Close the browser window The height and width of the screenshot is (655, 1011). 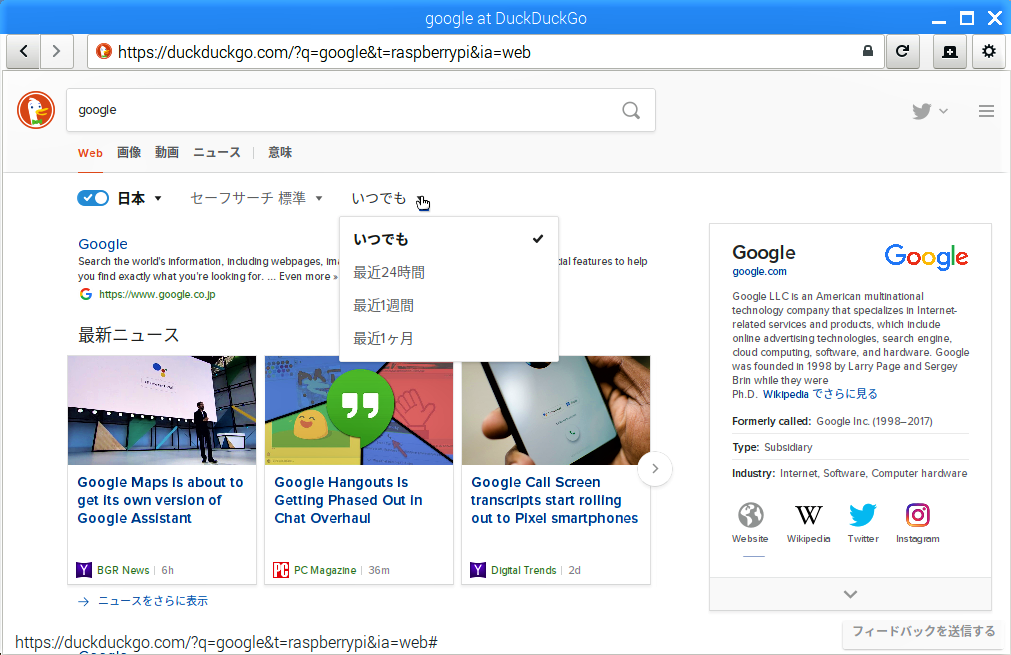point(995,17)
